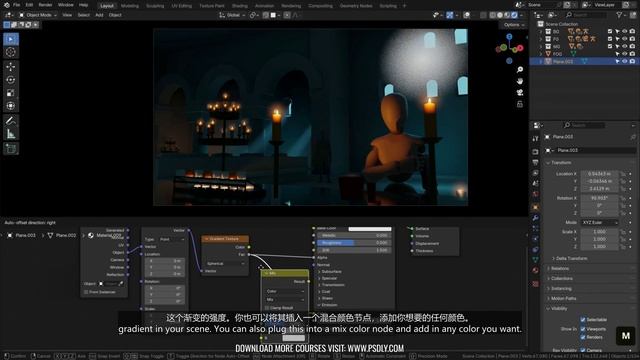Toggle the Ray Visibility Camera checkbox
This screenshot has width=640, height=360.
(583, 350)
